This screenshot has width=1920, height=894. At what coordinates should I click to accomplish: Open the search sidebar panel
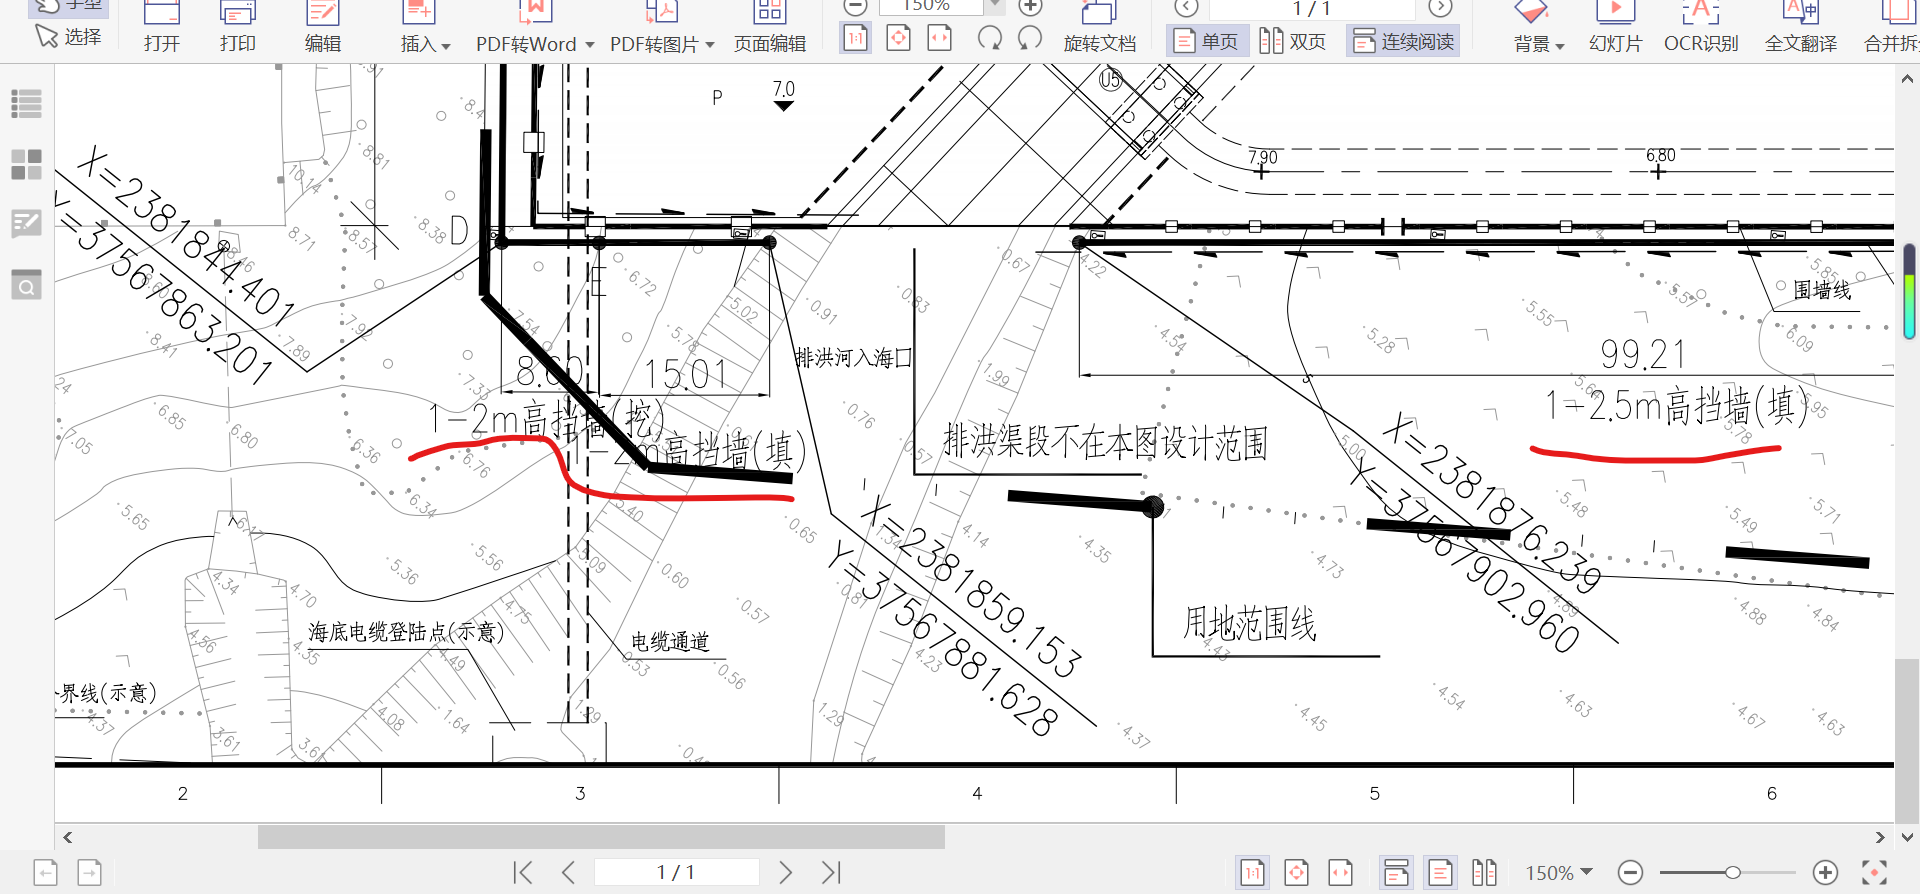point(27,285)
